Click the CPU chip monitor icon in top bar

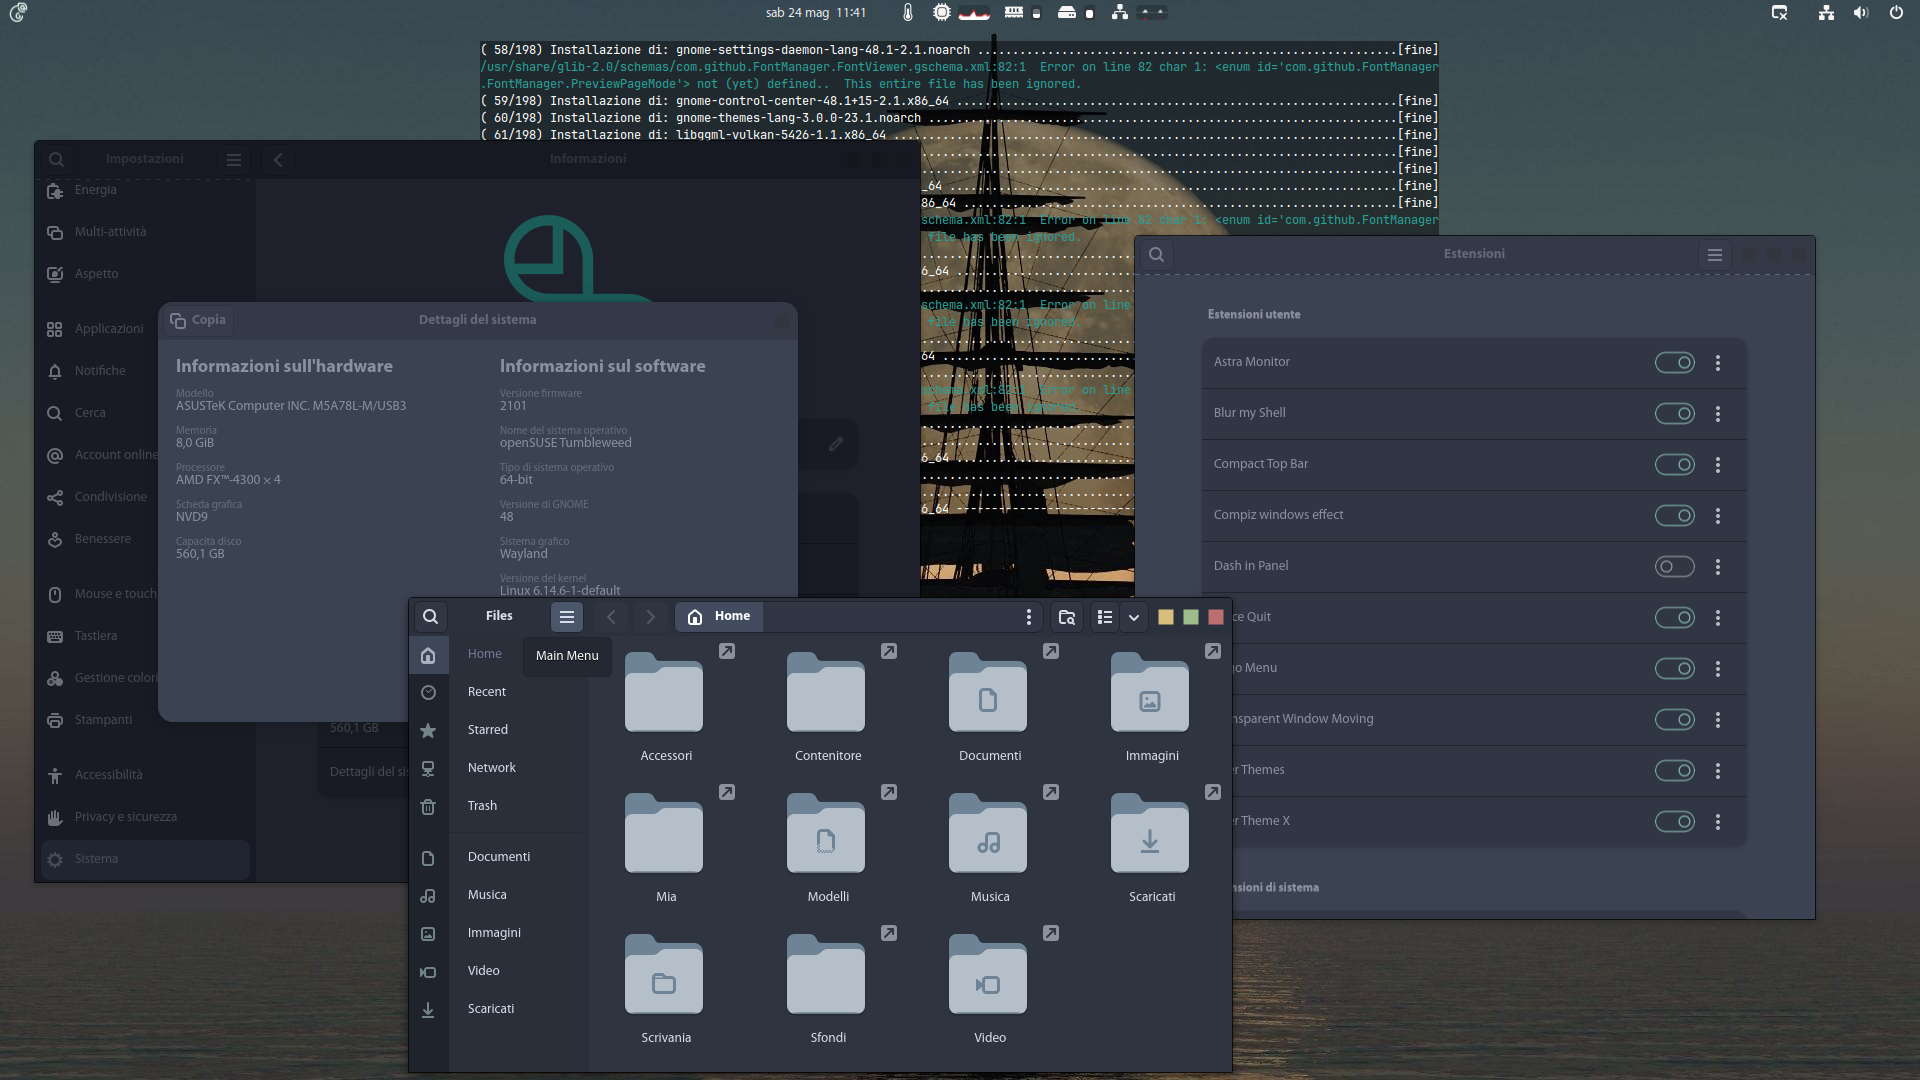point(941,13)
